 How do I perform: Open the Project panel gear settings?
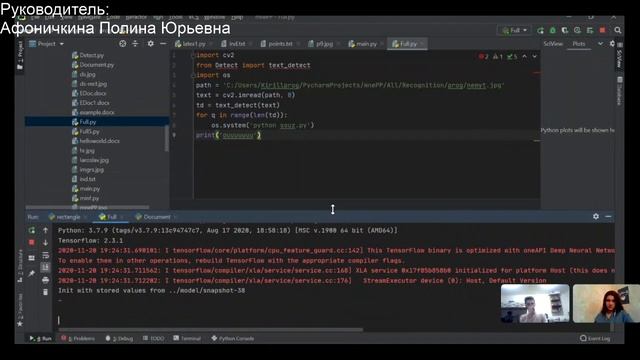(151, 44)
